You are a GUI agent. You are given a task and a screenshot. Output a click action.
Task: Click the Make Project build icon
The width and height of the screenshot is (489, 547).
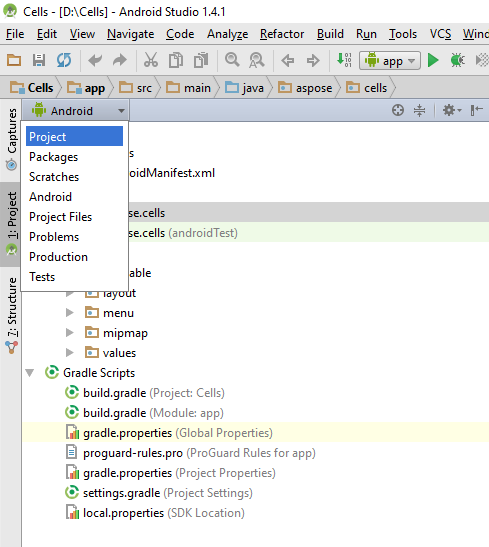(x=344, y=60)
